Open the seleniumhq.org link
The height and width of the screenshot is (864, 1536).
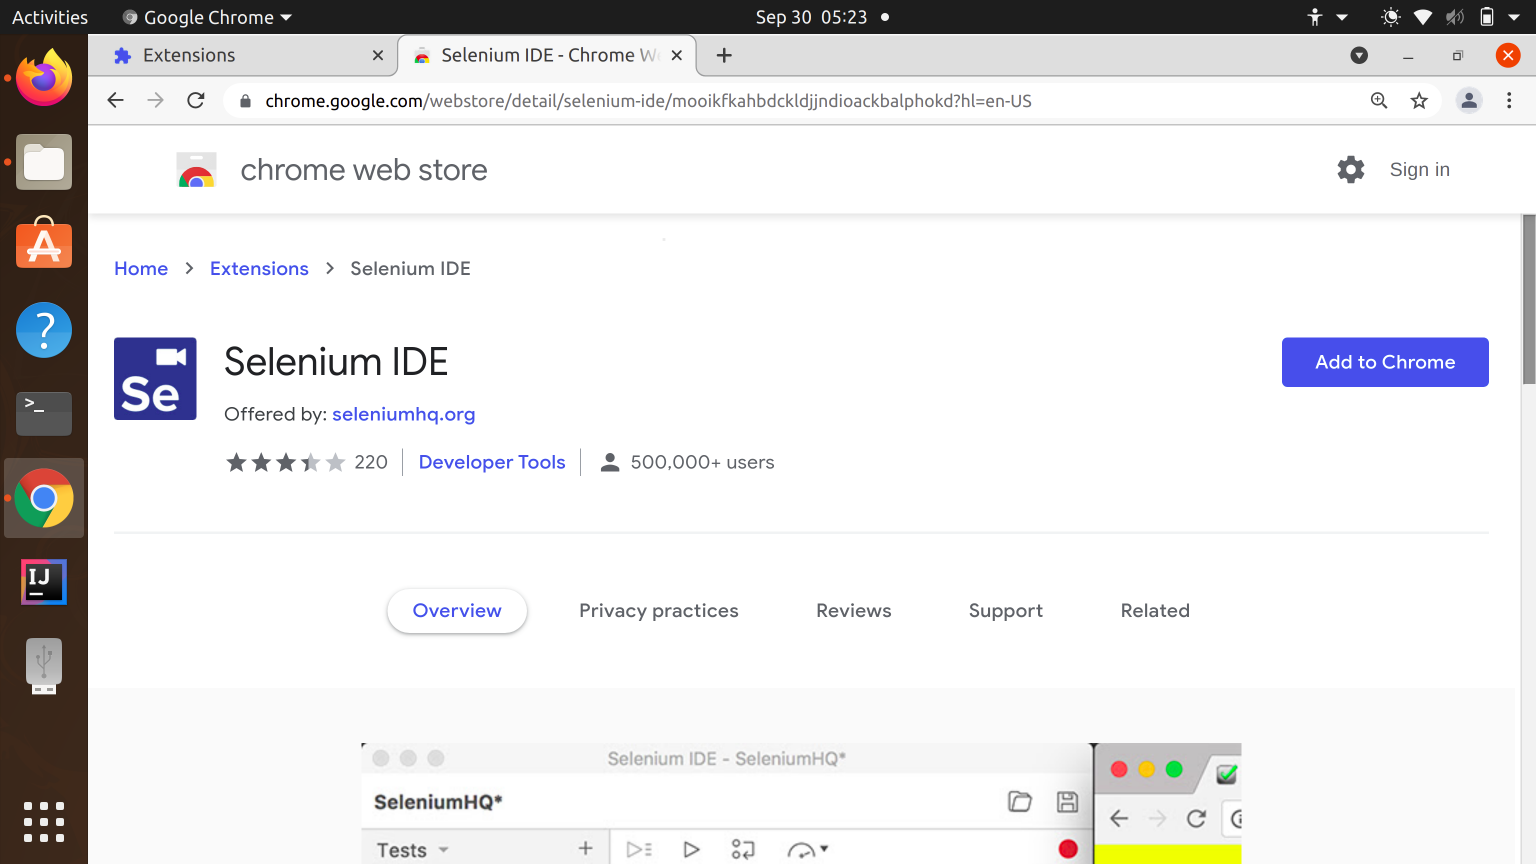(x=403, y=414)
